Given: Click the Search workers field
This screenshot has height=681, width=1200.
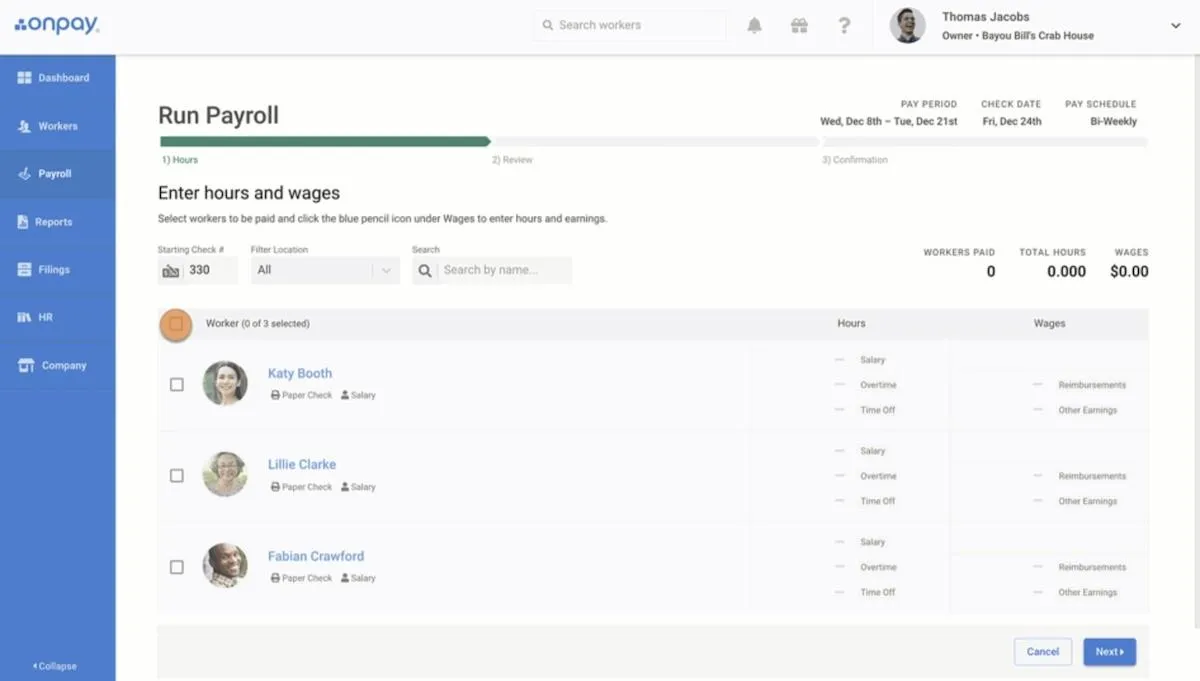Looking at the screenshot, I should (630, 25).
